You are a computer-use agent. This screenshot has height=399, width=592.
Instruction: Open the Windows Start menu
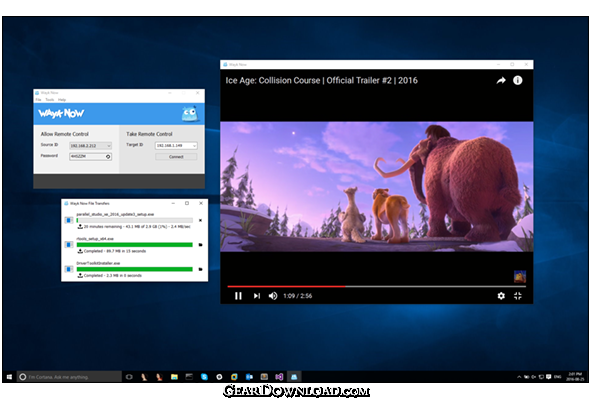9,377
